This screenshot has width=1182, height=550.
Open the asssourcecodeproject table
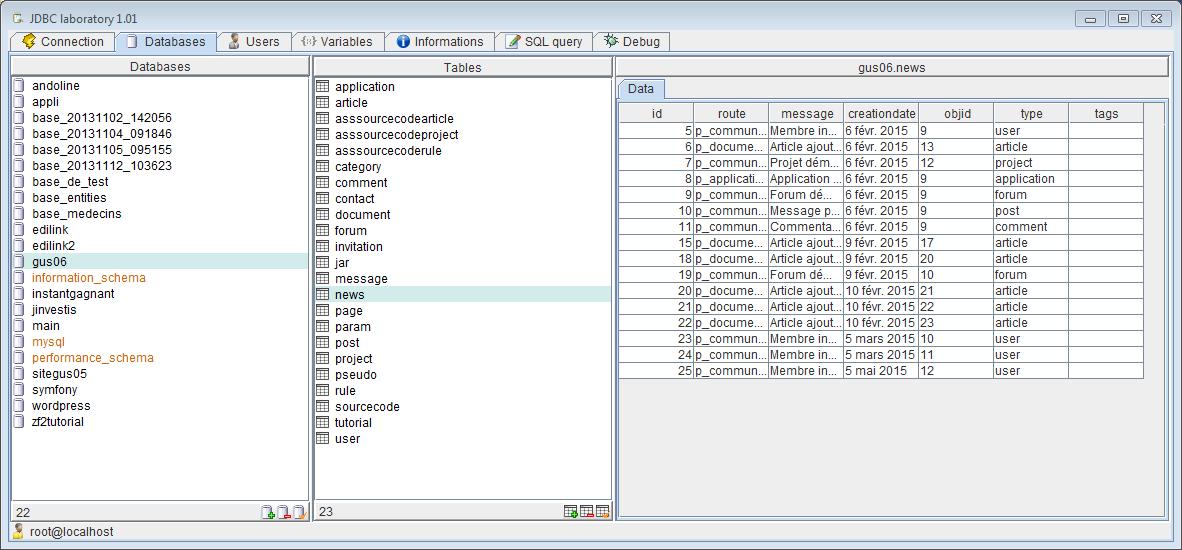[462, 134]
